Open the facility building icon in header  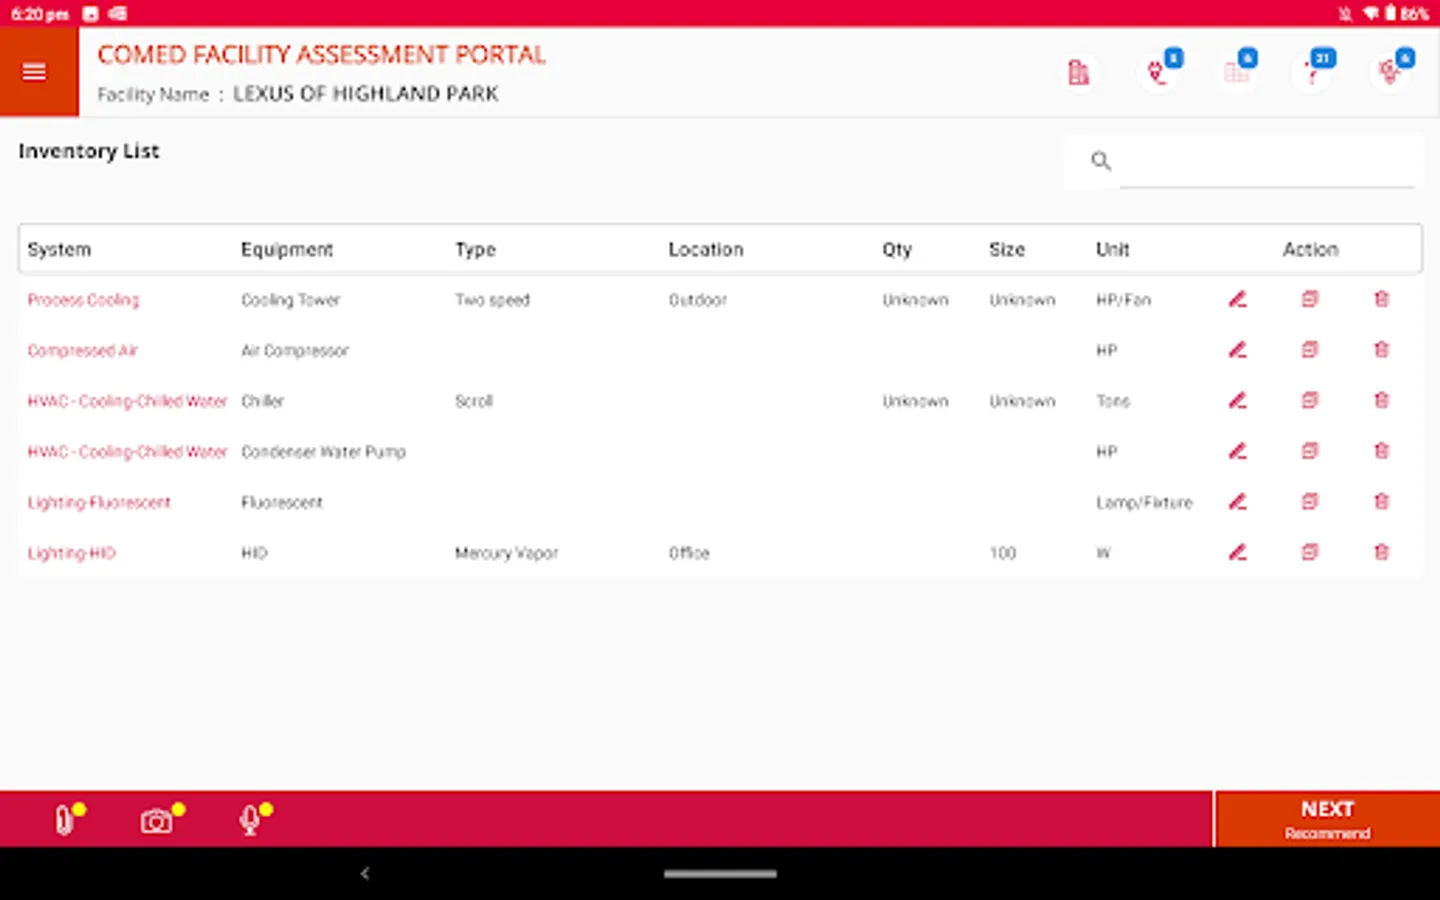tap(1078, 72)
